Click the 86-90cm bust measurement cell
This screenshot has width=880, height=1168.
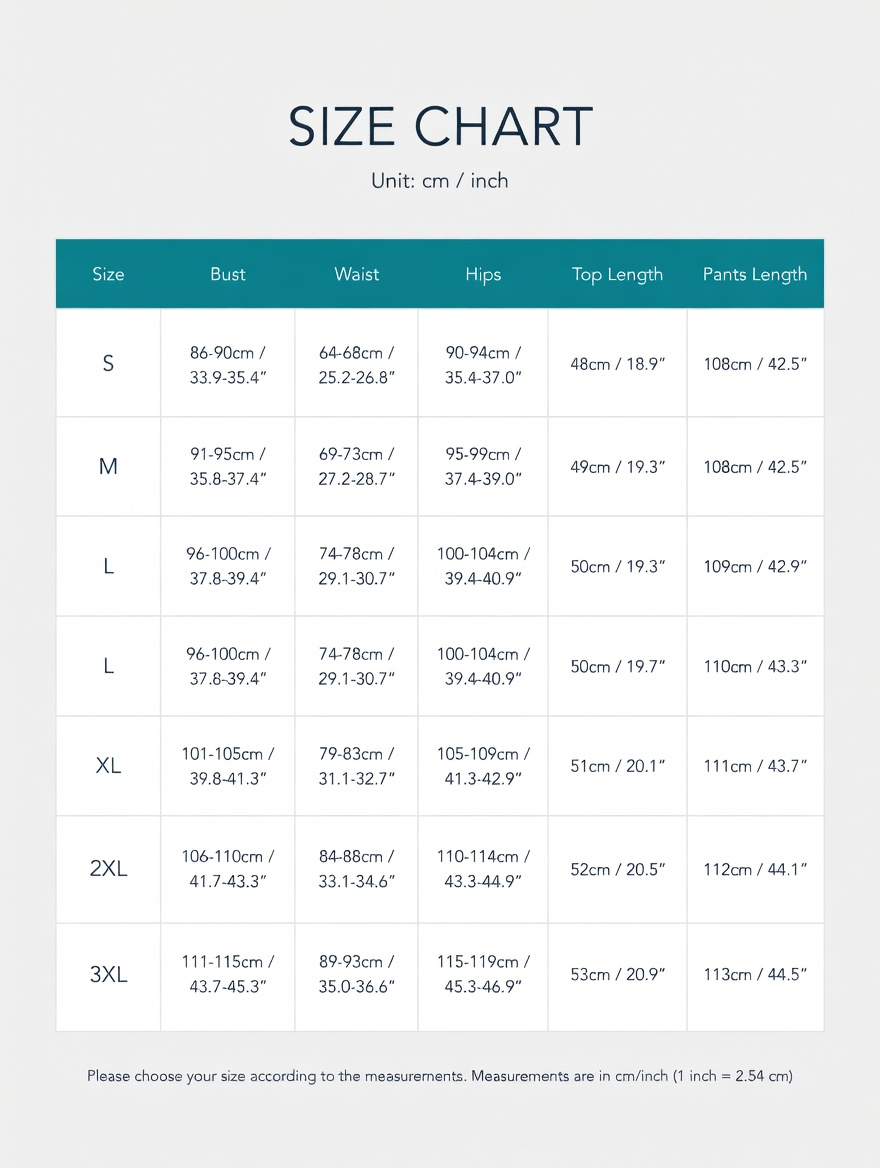coord(228,365)
